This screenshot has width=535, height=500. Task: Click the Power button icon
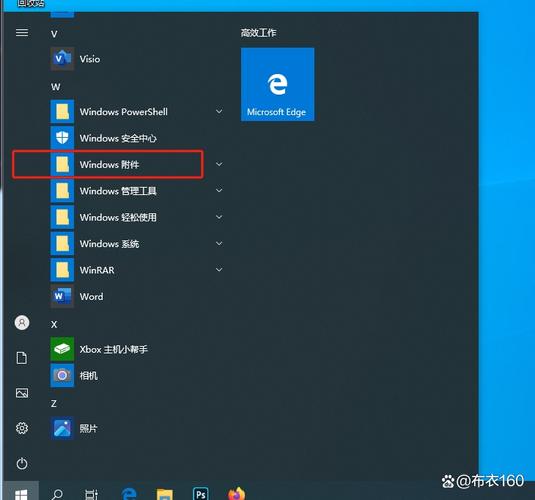[22, 463]
